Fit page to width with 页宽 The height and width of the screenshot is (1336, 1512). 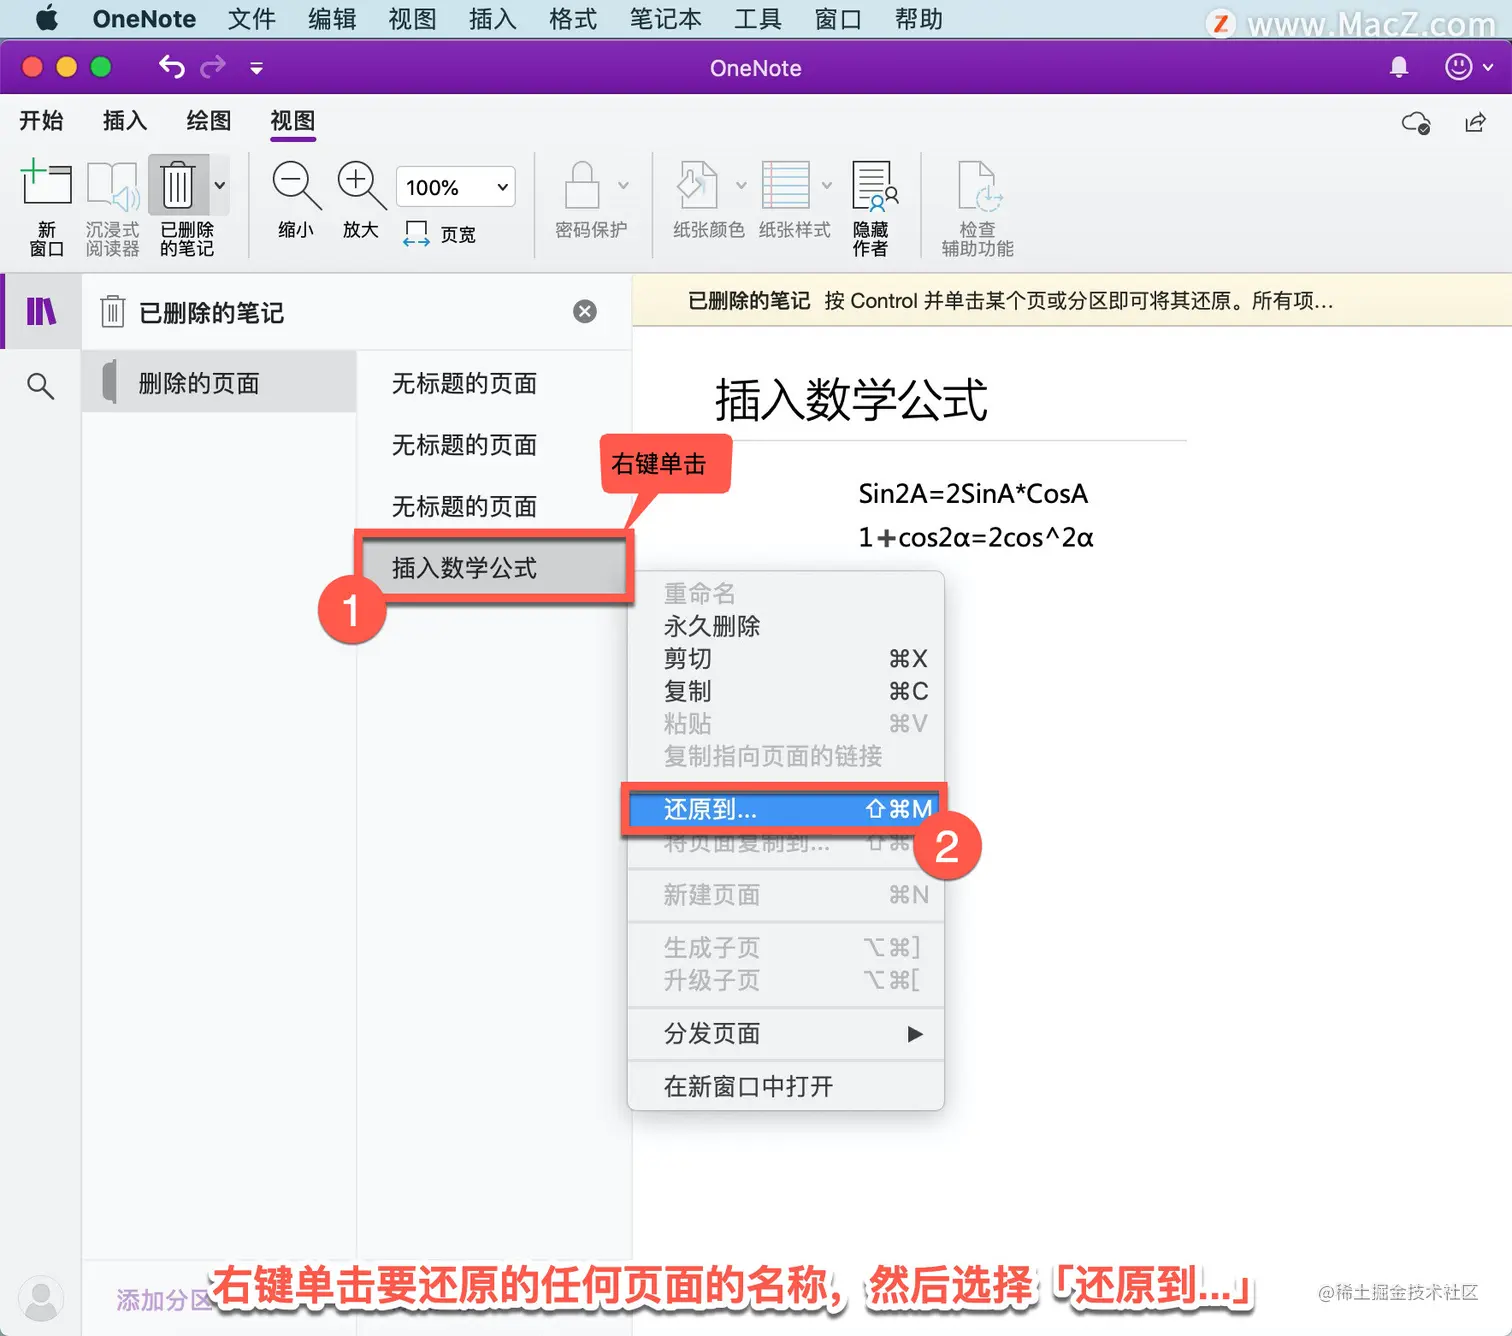point(440,234)
